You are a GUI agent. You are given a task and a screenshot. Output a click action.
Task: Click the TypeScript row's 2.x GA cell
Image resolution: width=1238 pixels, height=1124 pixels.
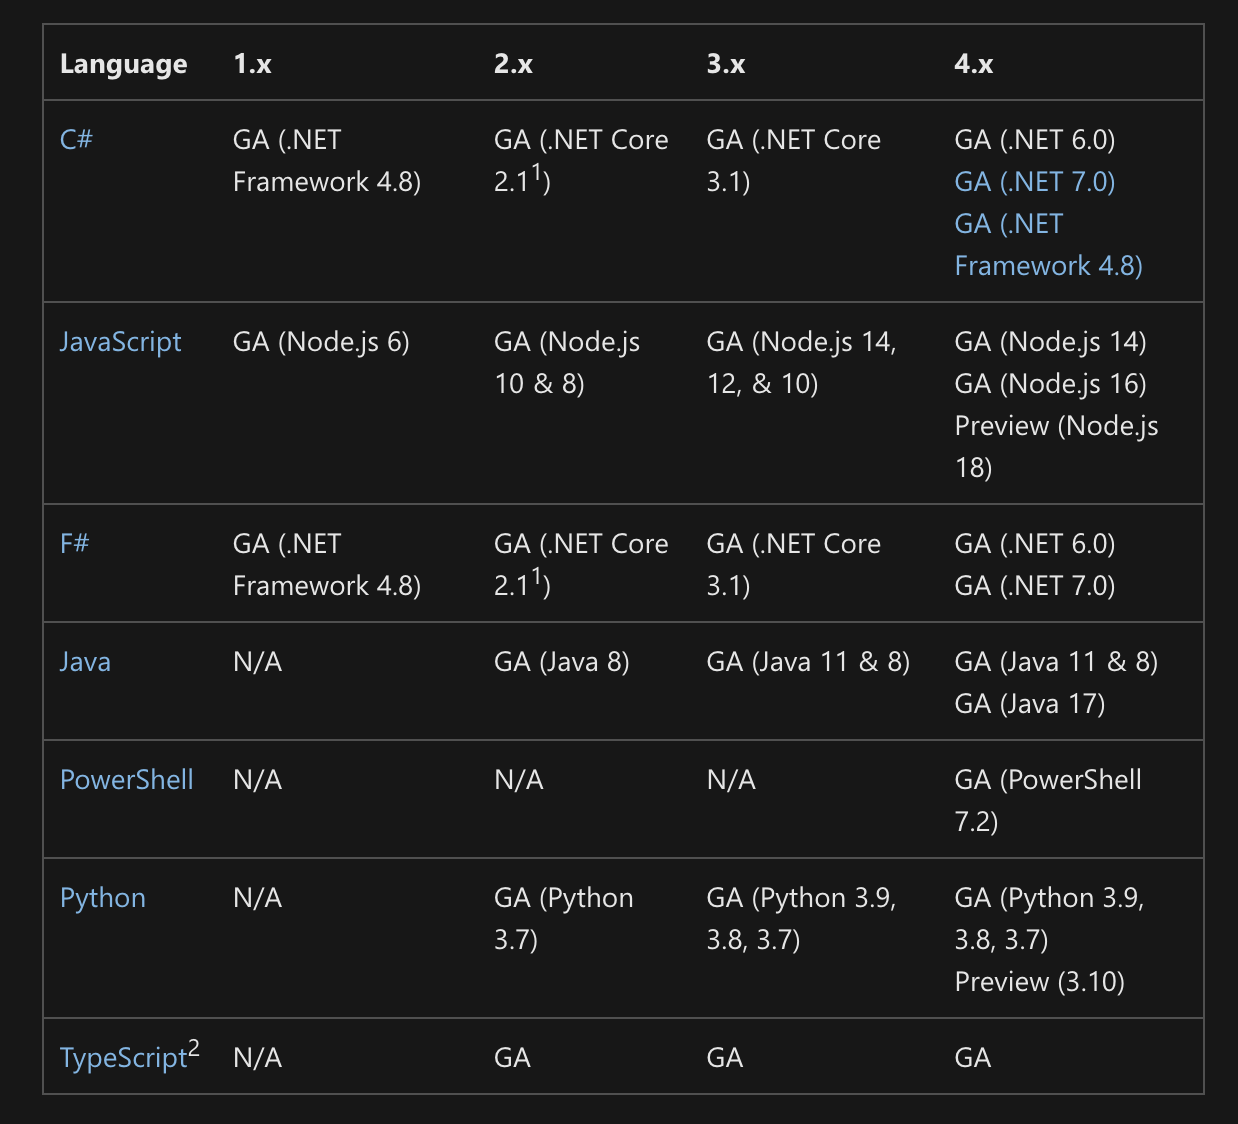point(512,1058)
